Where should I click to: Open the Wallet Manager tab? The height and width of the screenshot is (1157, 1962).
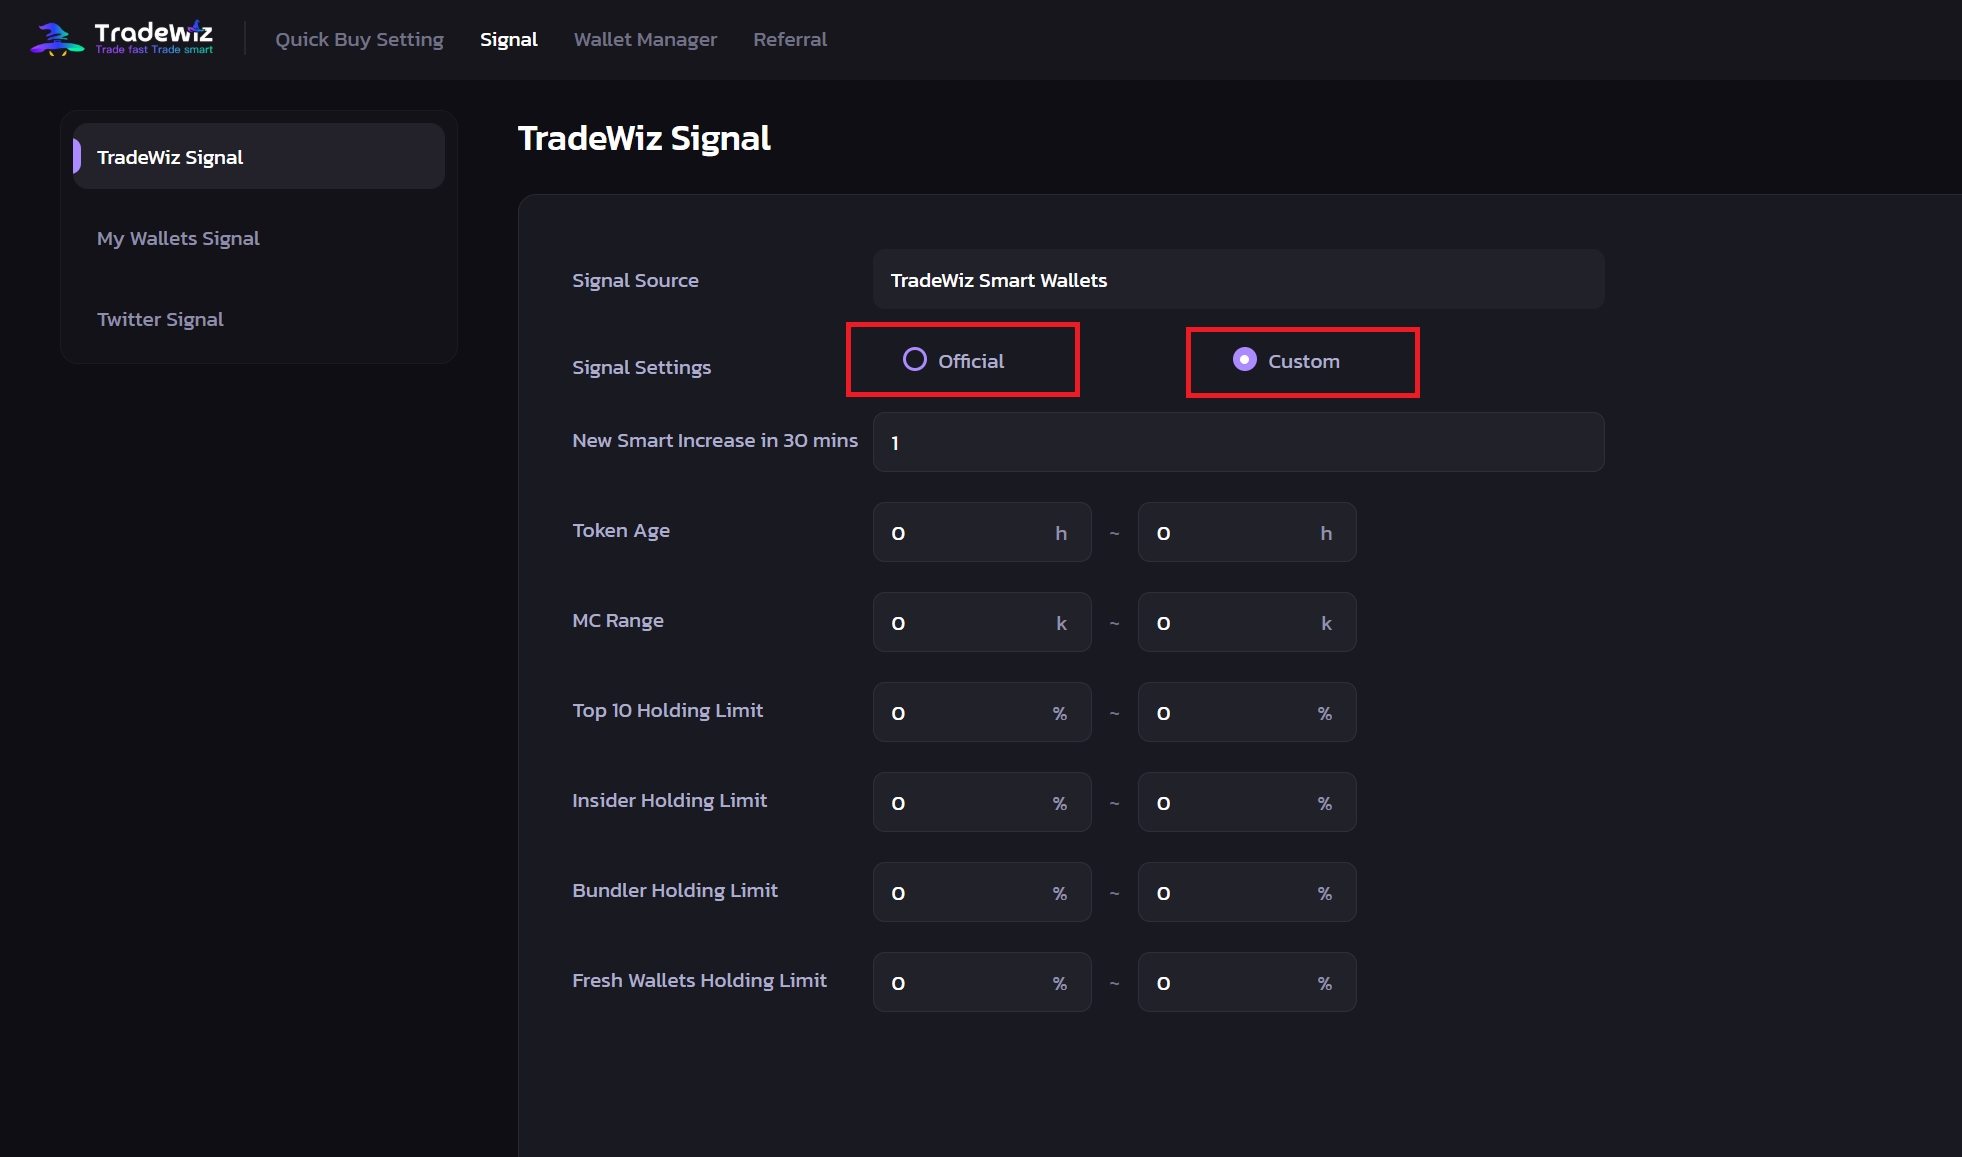pos(645,39)
